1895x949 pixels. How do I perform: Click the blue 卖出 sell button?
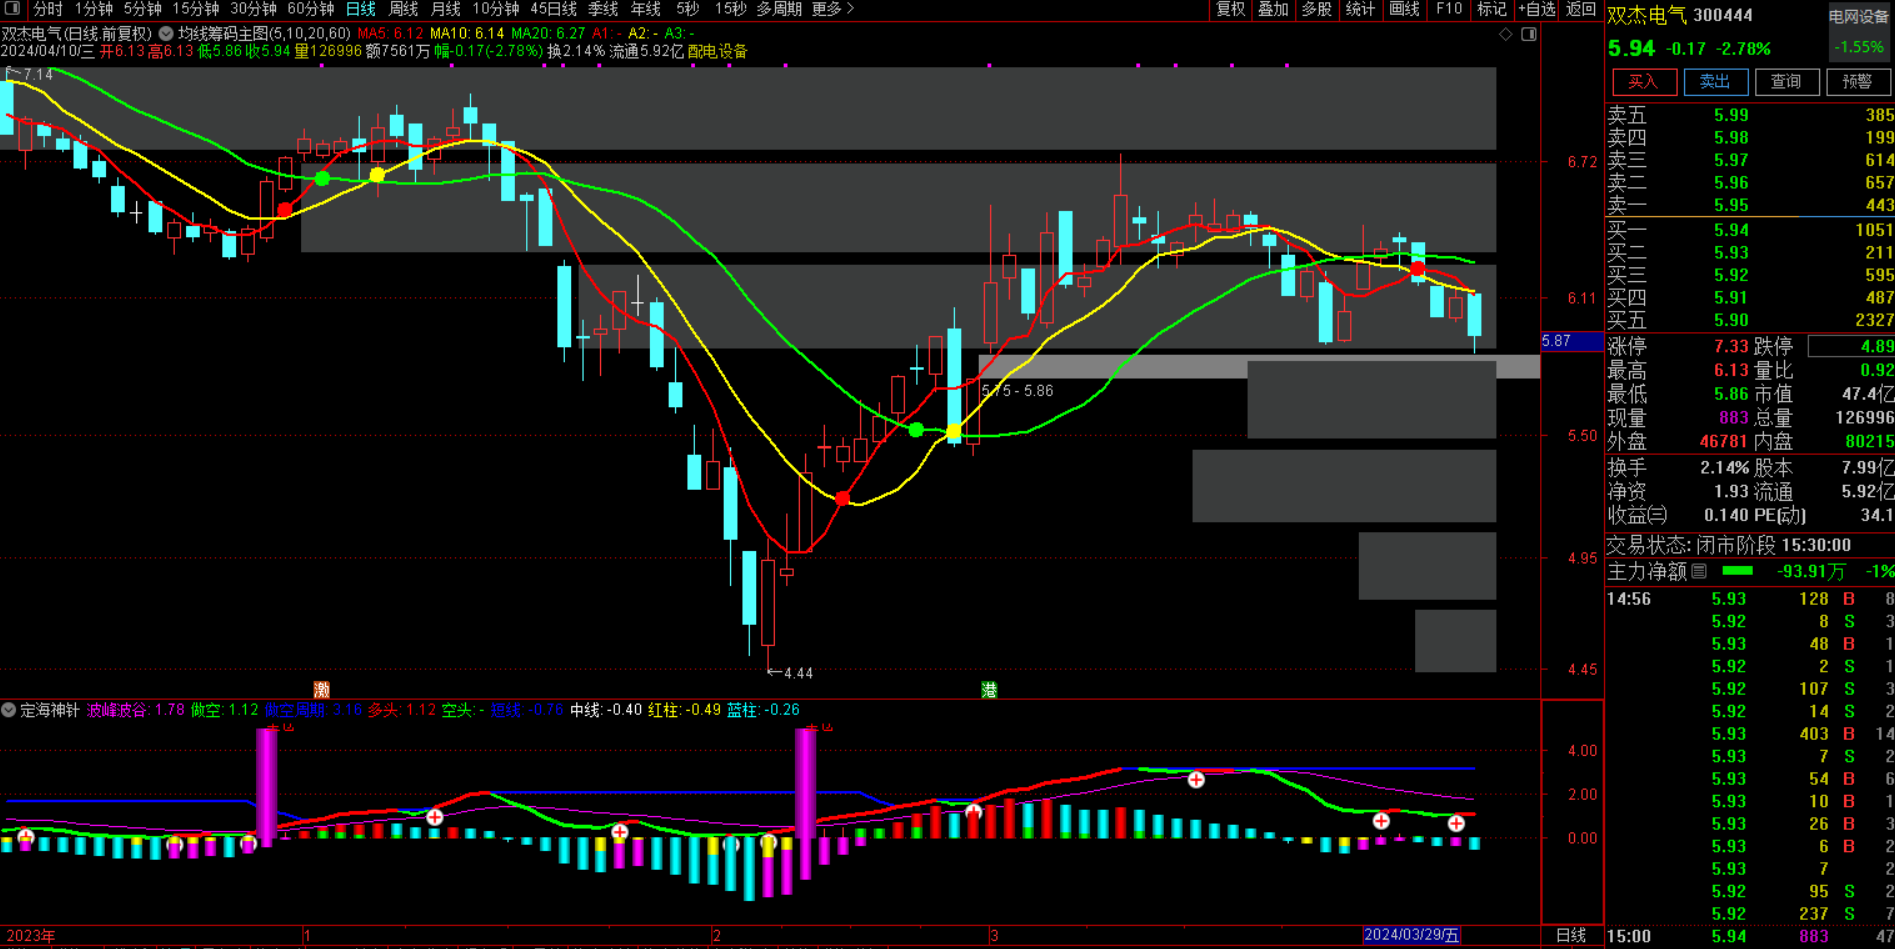(1715, 82)
